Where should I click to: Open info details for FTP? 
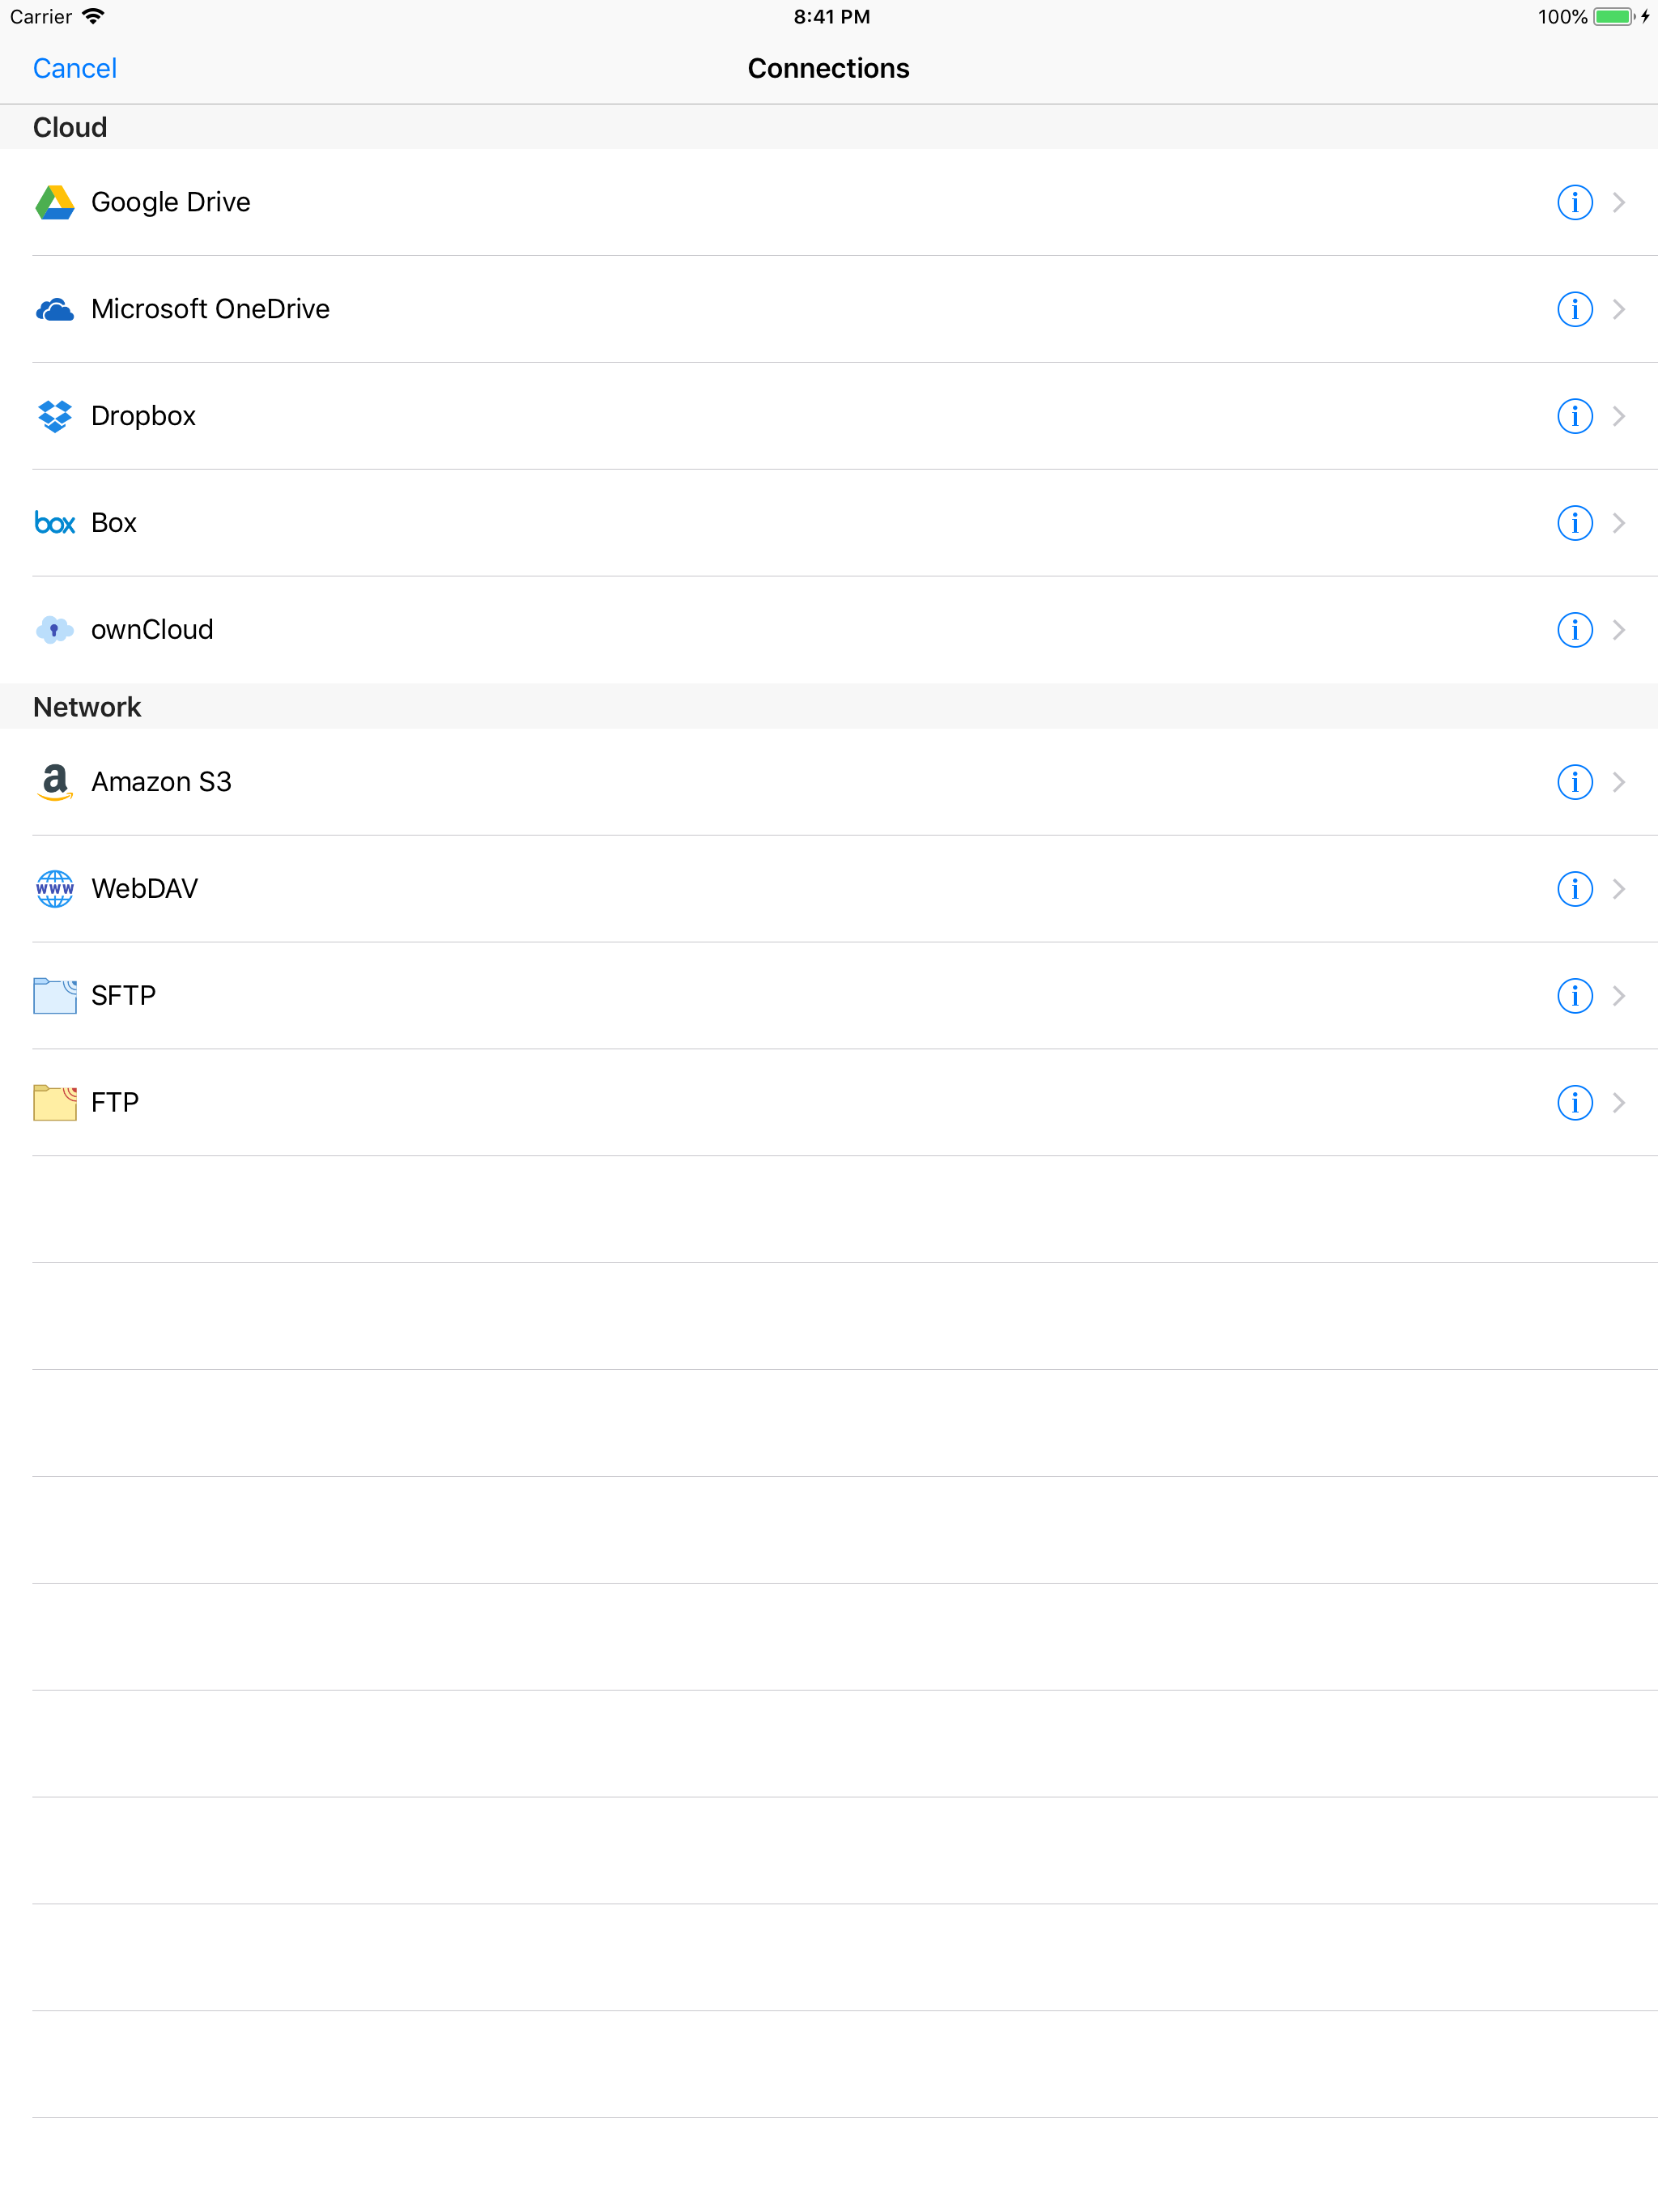click(x=1574, y=1103)
